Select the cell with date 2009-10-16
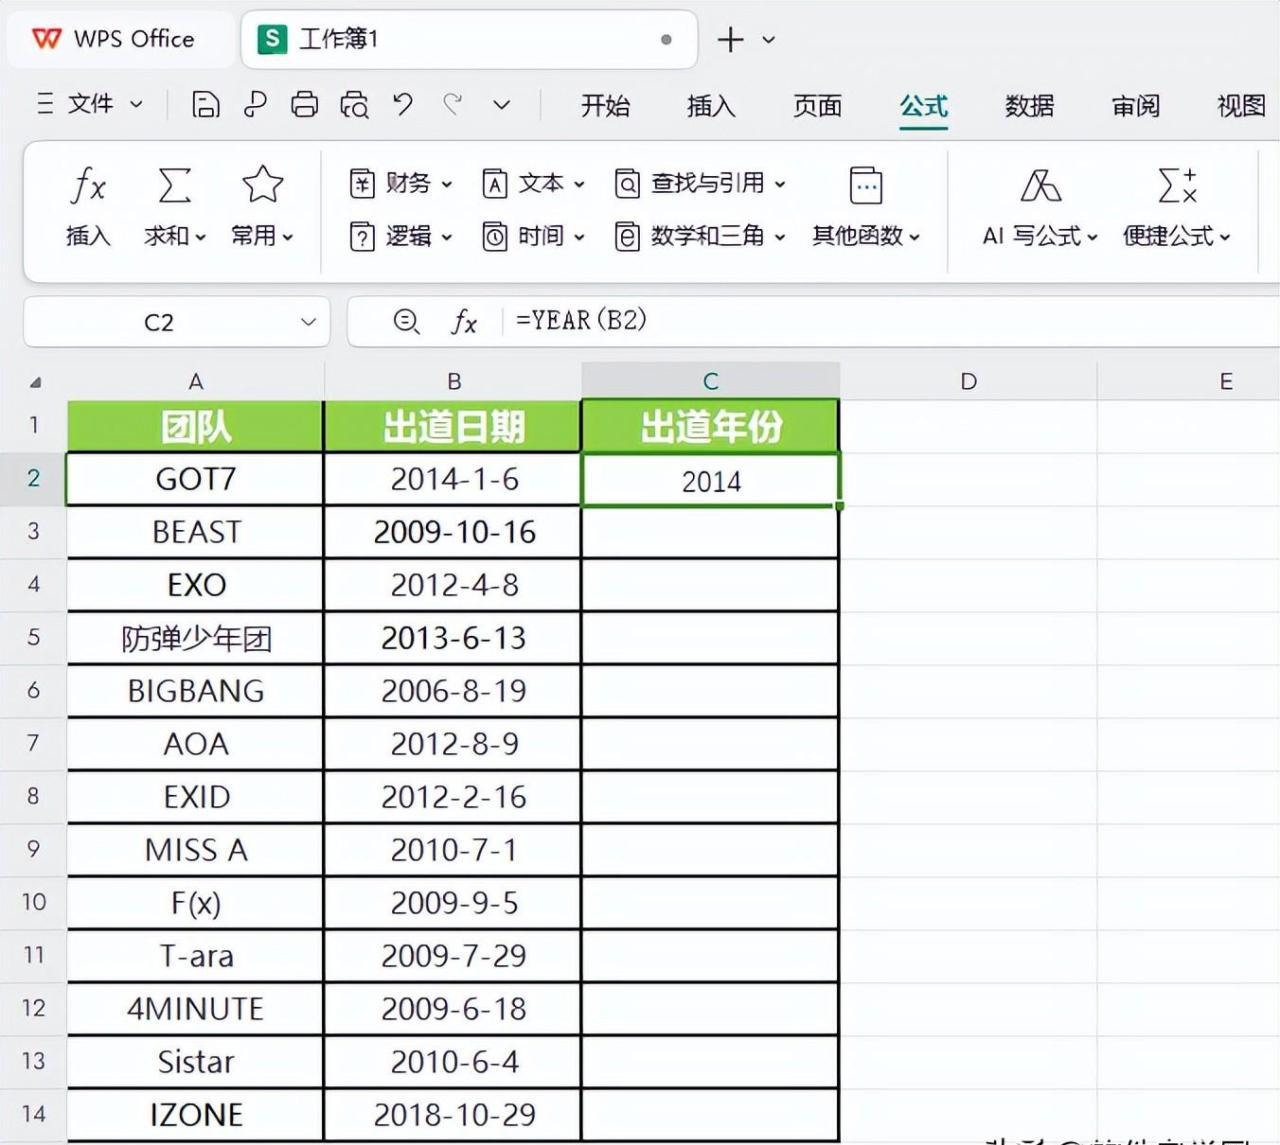1280x1145 pixels. [x=454, y=532]
